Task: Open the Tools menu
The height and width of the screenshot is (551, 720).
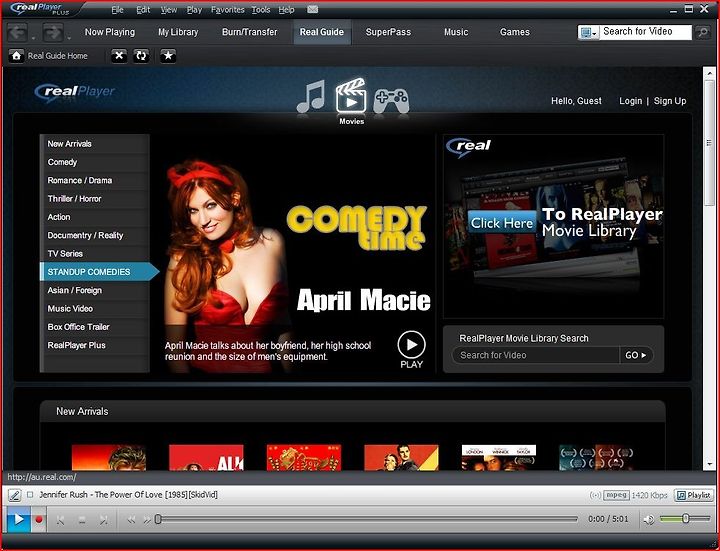Action: click(x=261, y=10)
